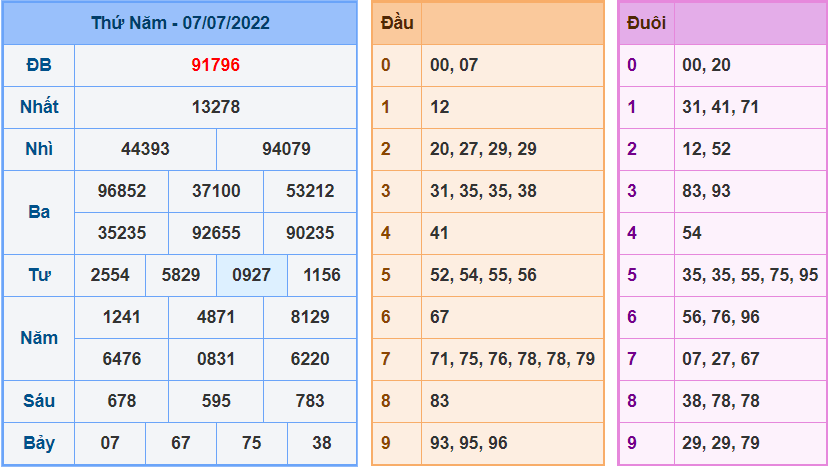Image resolution: width=829 pixels, height=467 pixels.
Task: Select fifth prize number 8129
Action: (x=310, y=317)
